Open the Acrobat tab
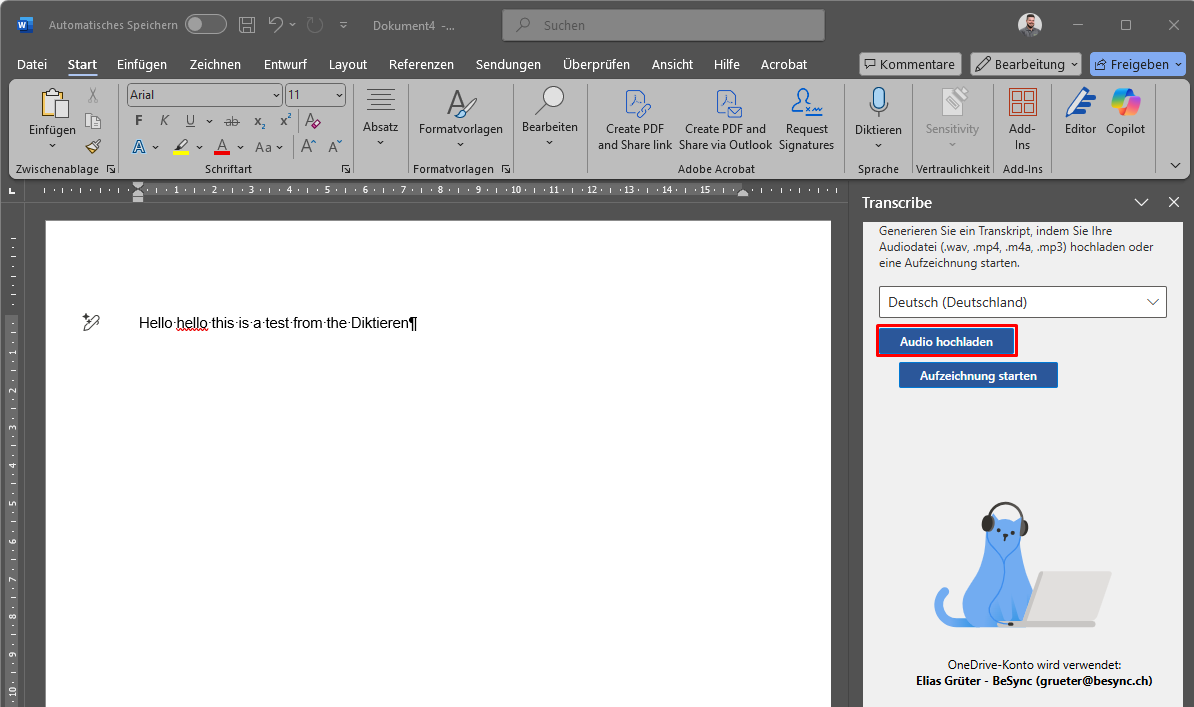The width and height of the screenshot is (1194, 707). coord(784,65)
